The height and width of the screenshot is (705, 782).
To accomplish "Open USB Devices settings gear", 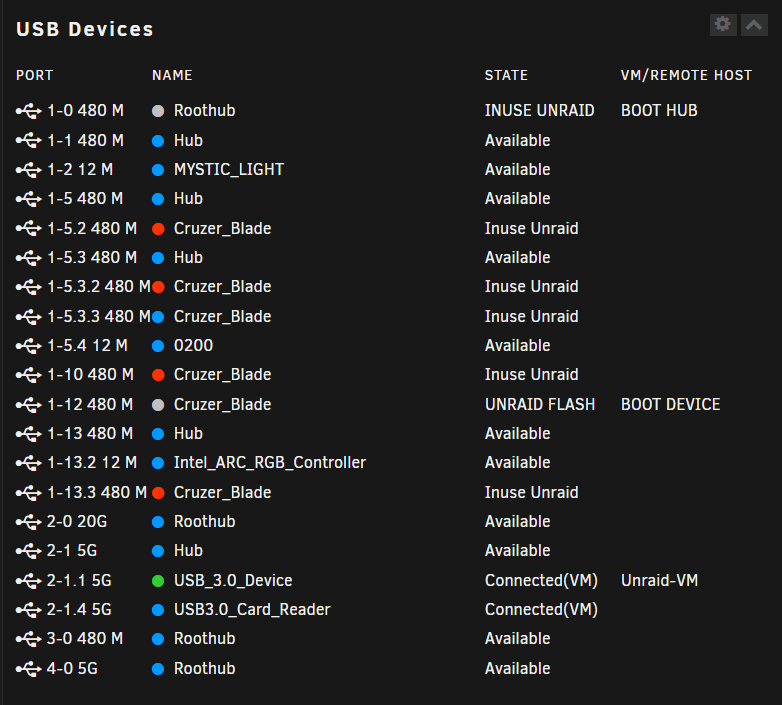I will [723, 24].
